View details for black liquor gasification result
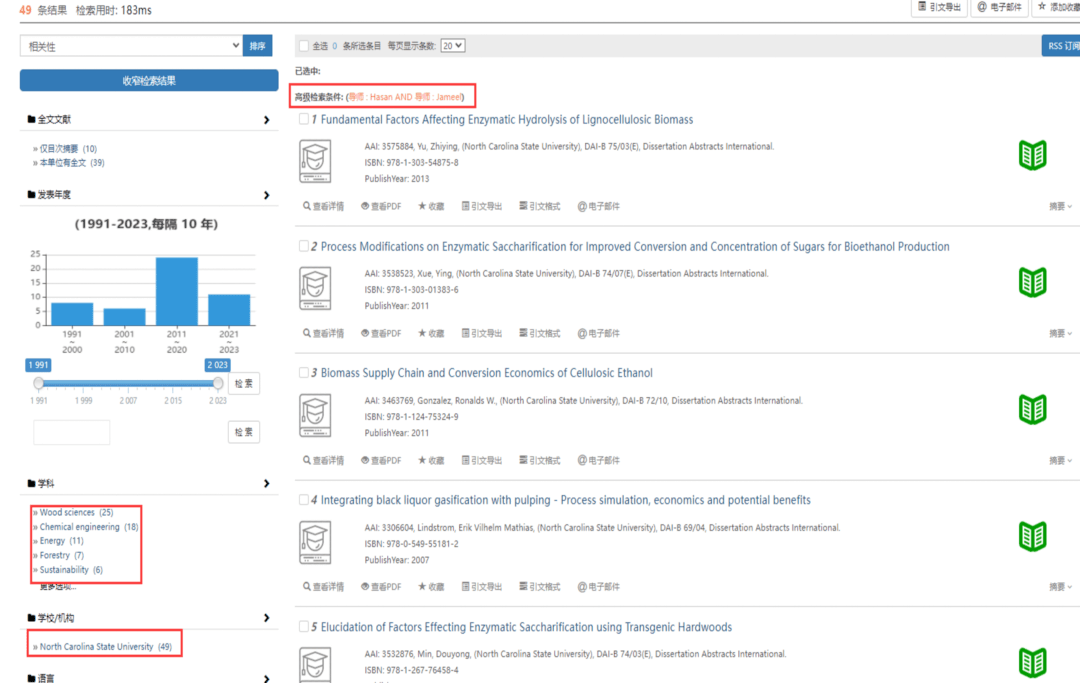Screen dimensions: 1080x683 [323, 587]
